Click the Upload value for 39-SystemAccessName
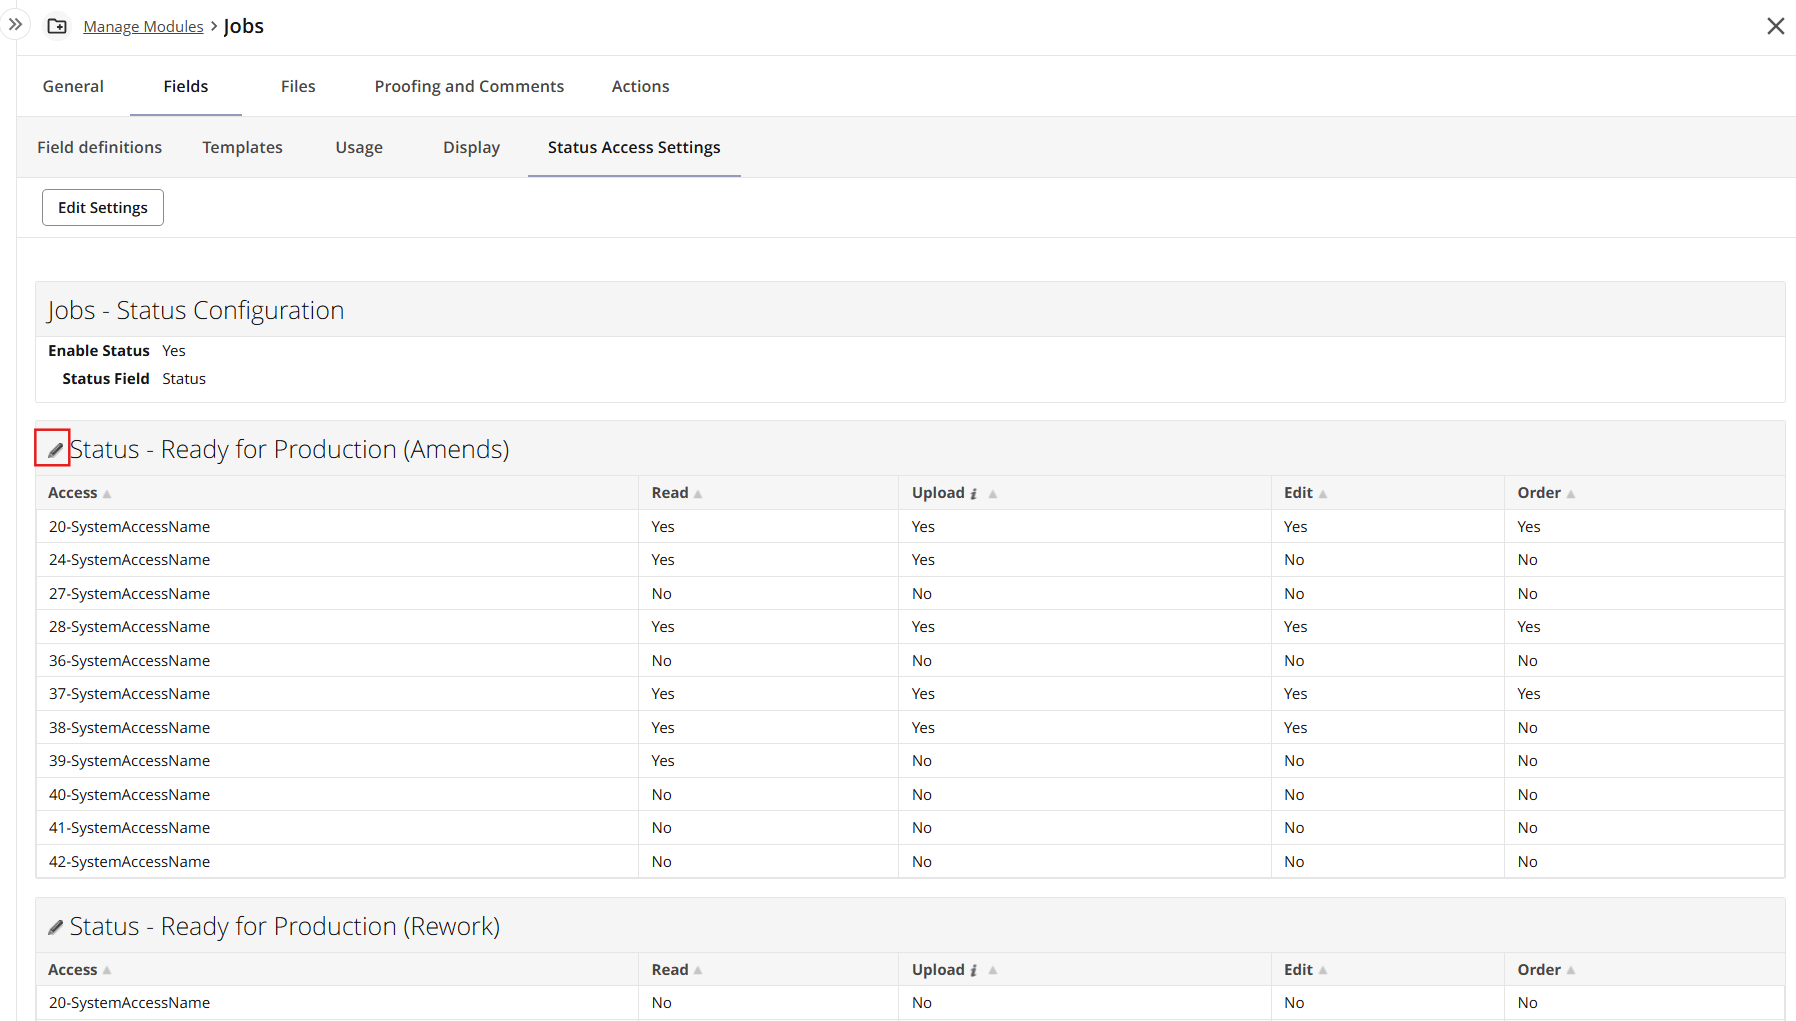 click(922, 761)
